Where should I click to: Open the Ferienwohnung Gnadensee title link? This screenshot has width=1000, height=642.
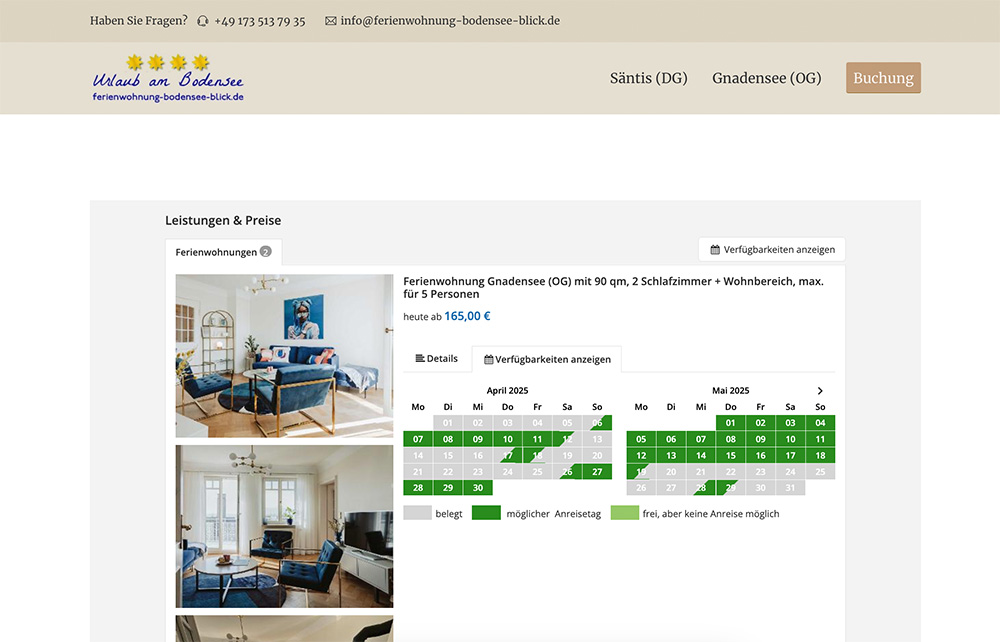pos(613,288)
